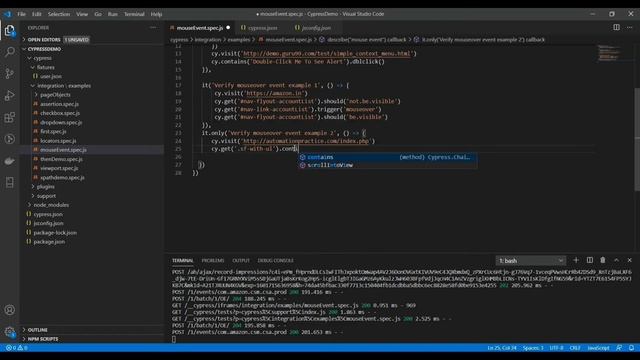
Task: Open the Source Control view
Action: point(9,73)
